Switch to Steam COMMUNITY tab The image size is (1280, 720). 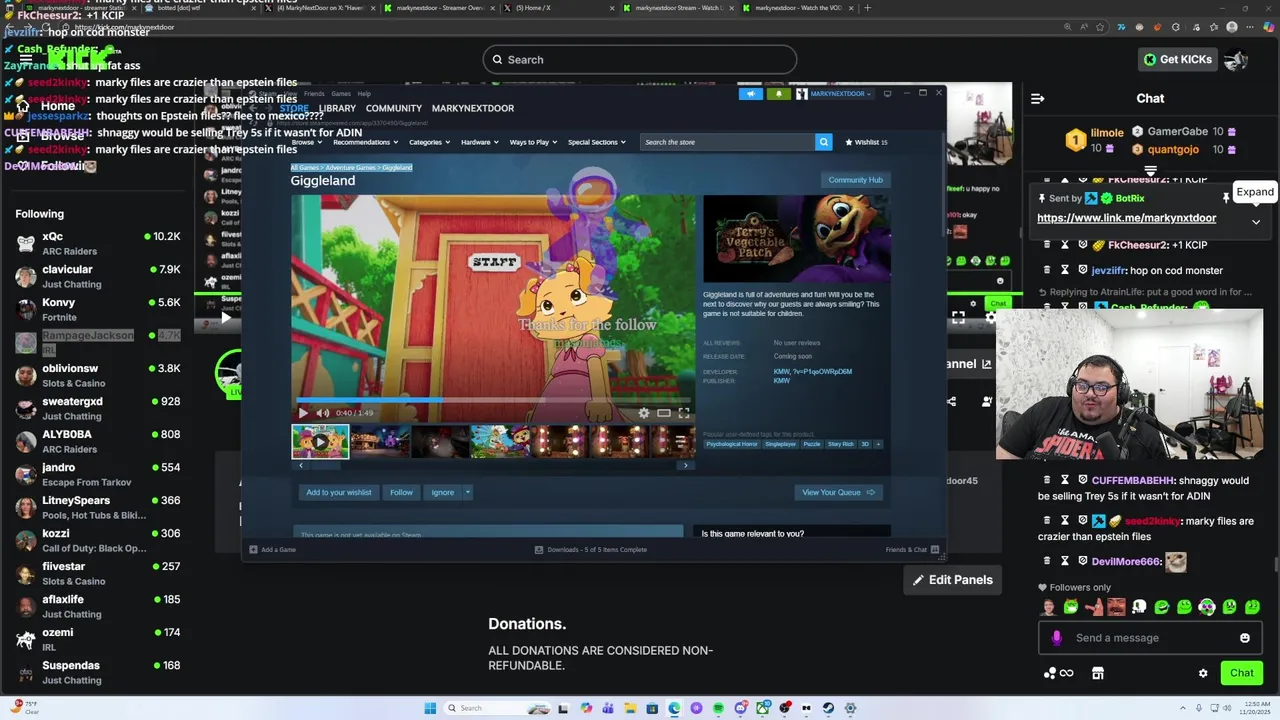coord(394,108)
